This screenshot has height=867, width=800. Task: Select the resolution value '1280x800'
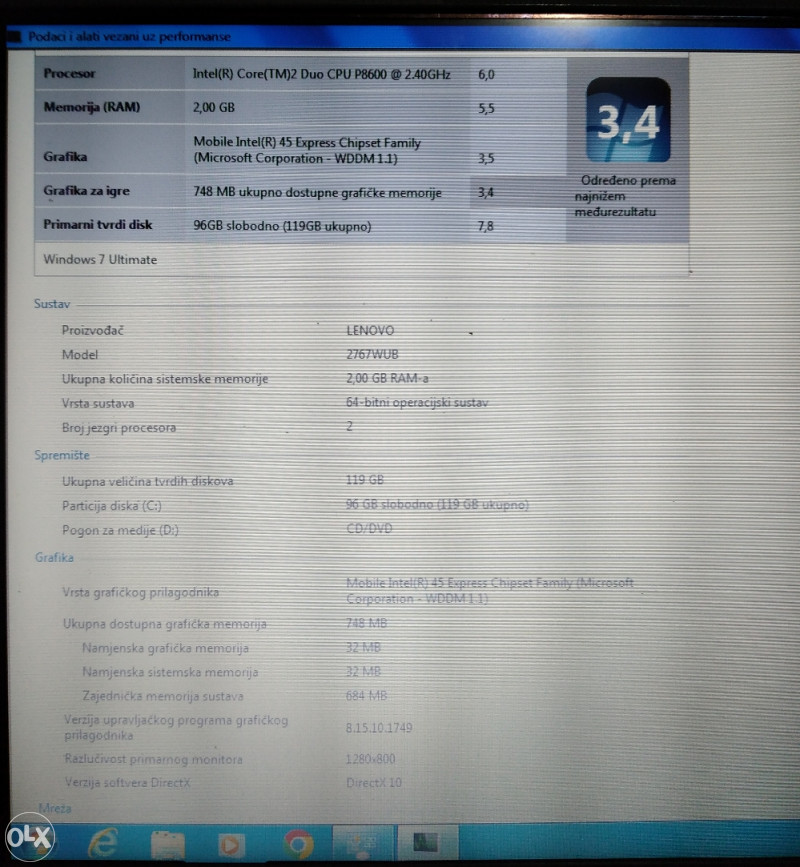coord(370,759)
